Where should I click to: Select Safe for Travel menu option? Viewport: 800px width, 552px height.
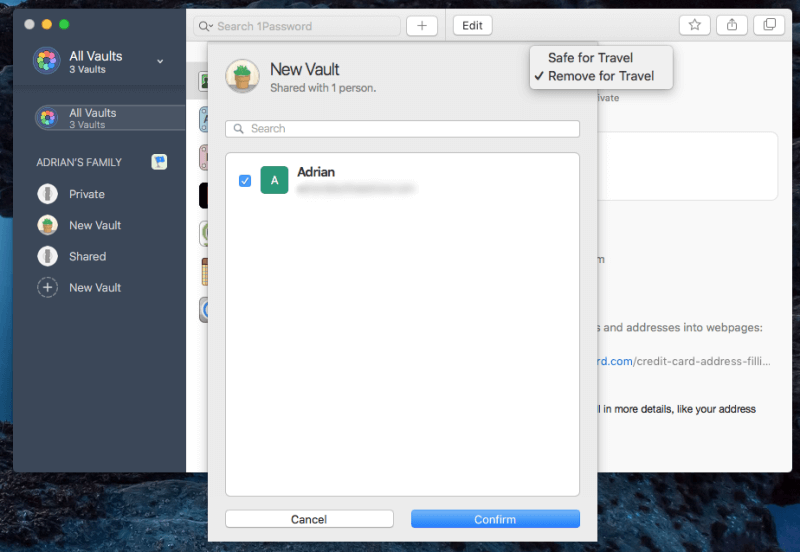point(590,58)
